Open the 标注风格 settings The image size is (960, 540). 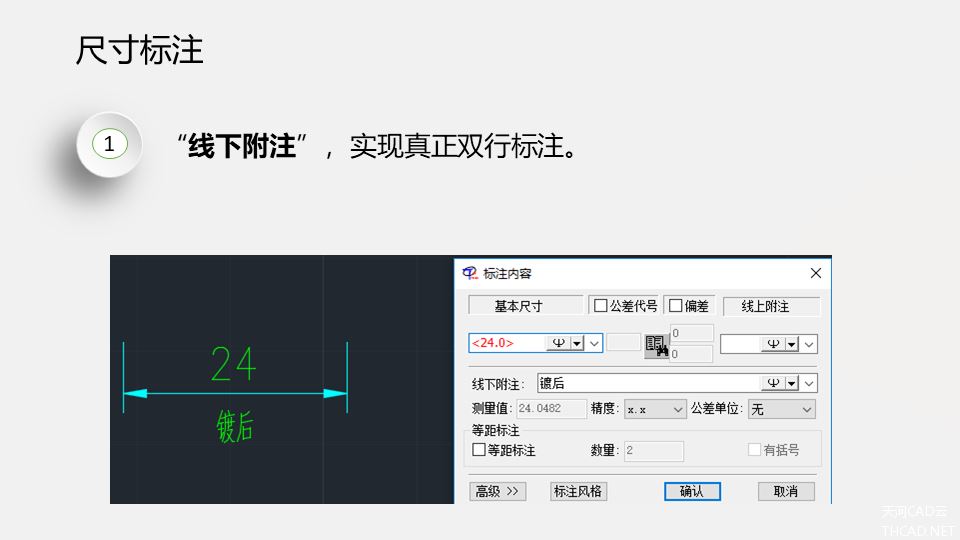578,491
